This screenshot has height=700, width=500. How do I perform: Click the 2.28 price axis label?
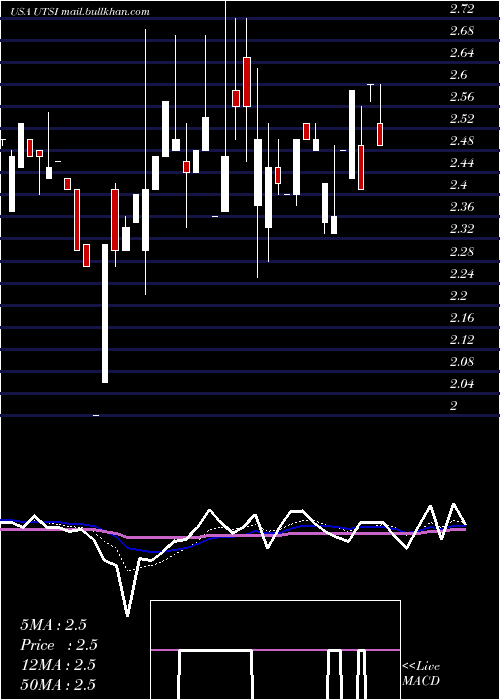pyautogui.click(x=462, y=252)
